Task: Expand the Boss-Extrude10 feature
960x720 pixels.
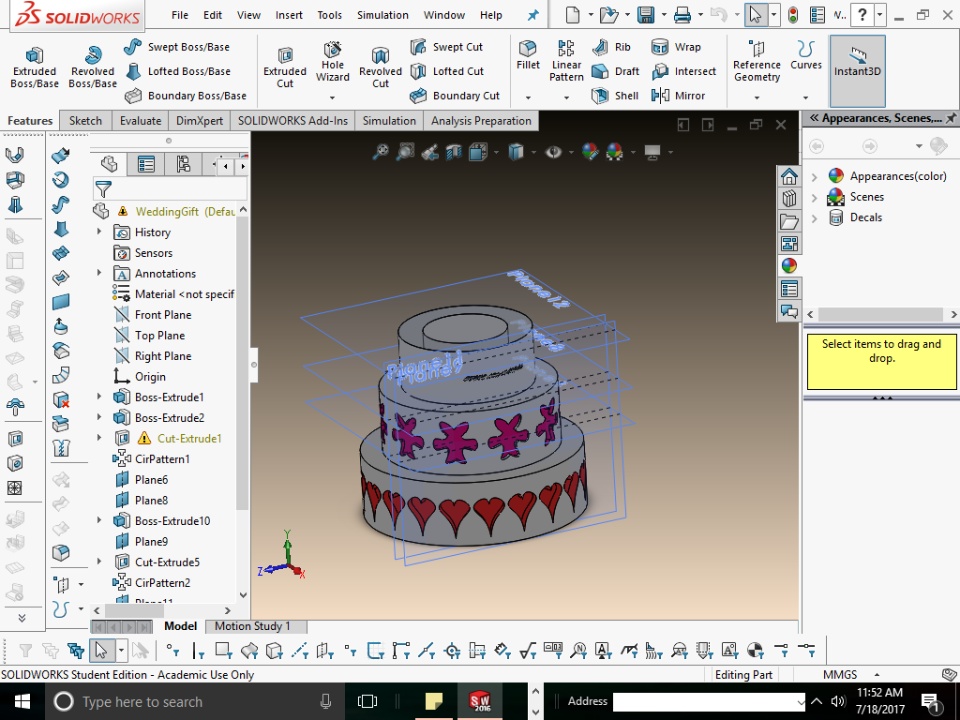Action: coord(99,520)
